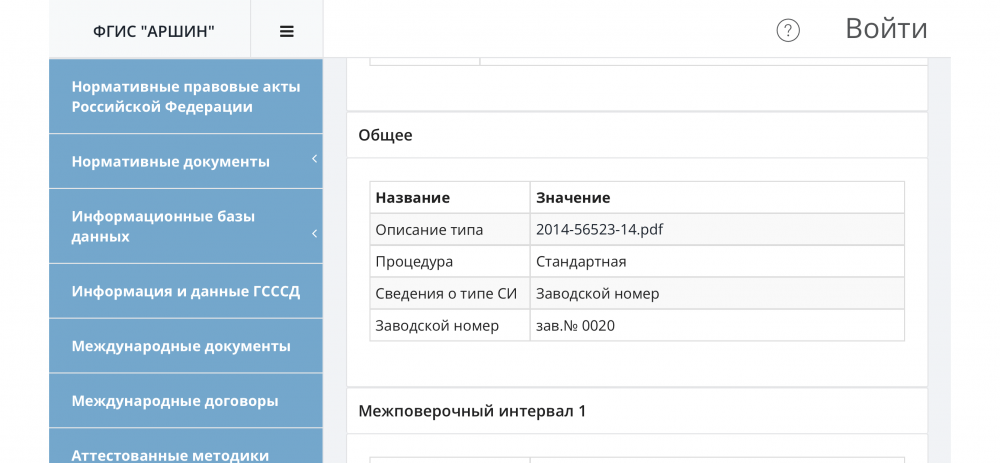The image size is (1000, 463).
Task: Click the Описание типа cell
Action: click(450, 230)
